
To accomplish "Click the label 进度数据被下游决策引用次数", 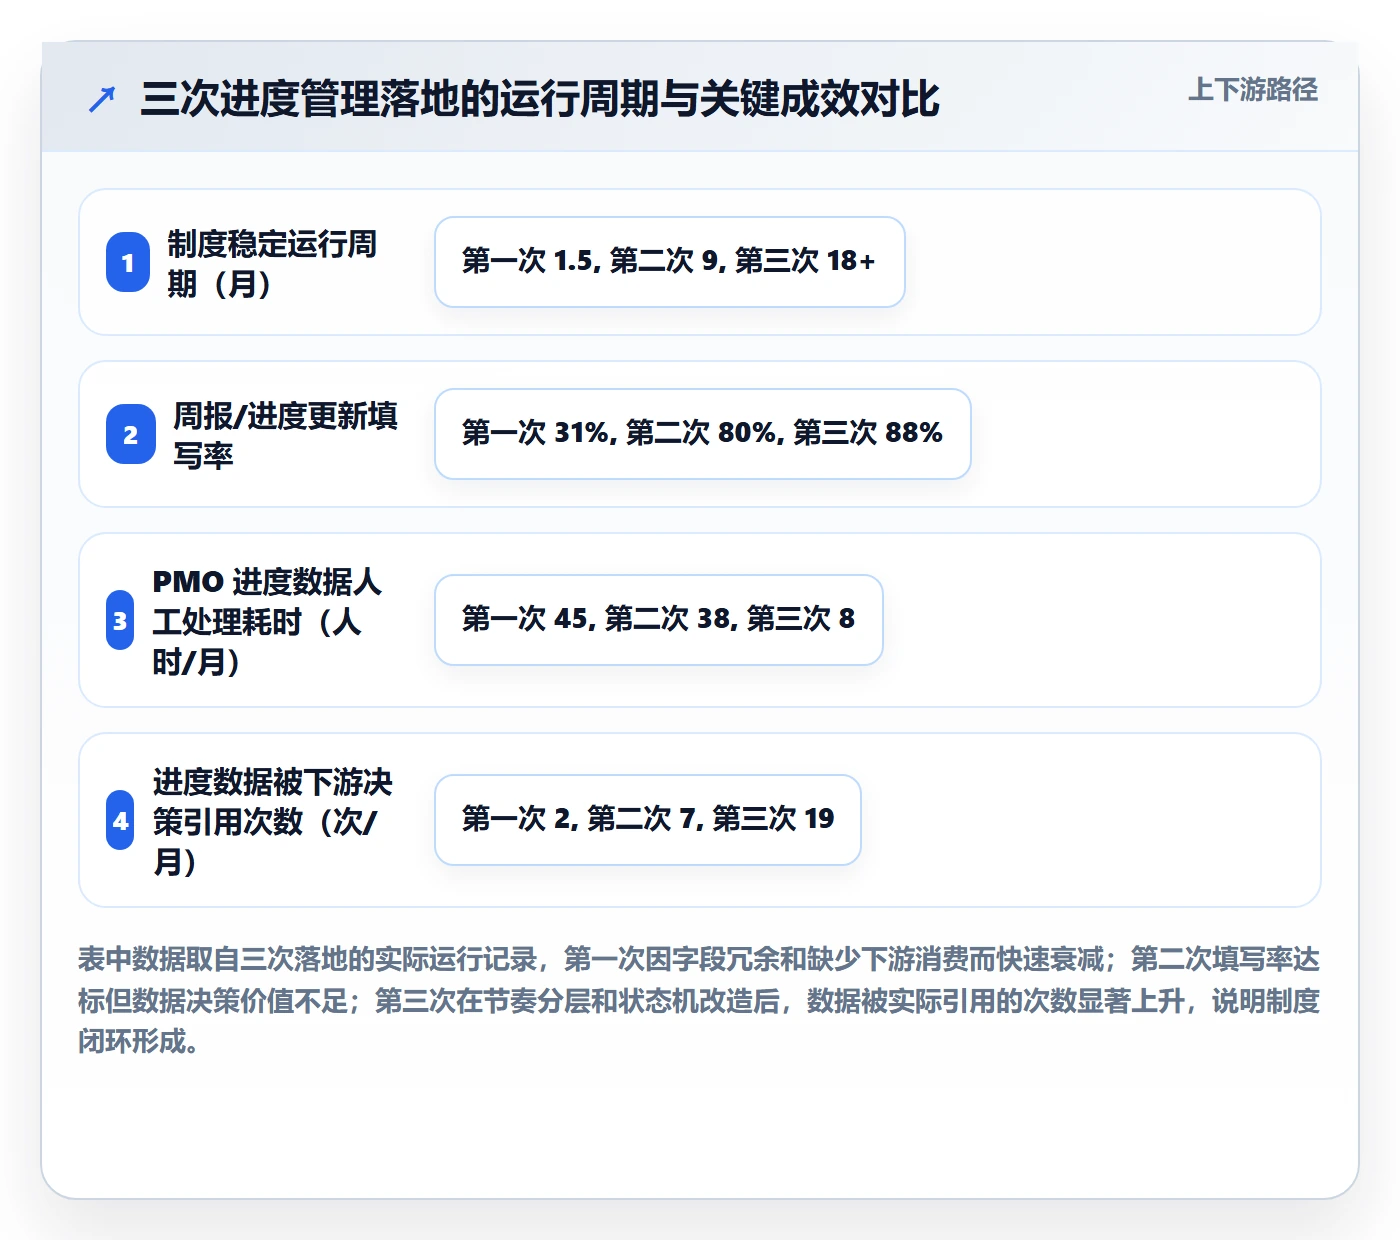I will pos(272,821).
